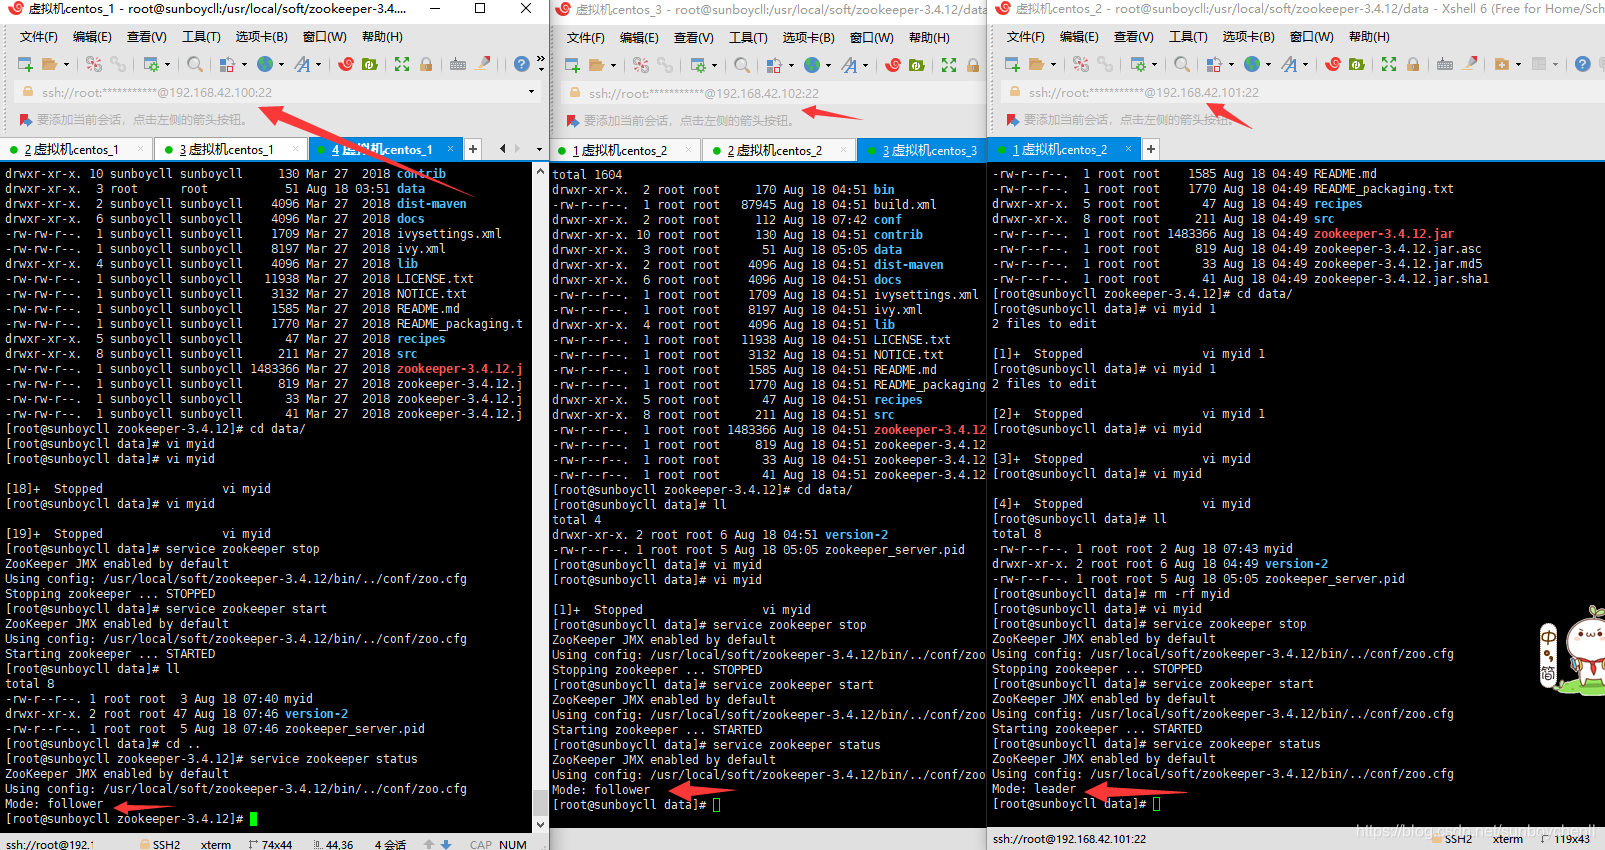Viewport: 1605px width, 850px height.
Task: Click red Xshell swirl icon in centos_3 toolbar
Action: click(x=892, y=65)
